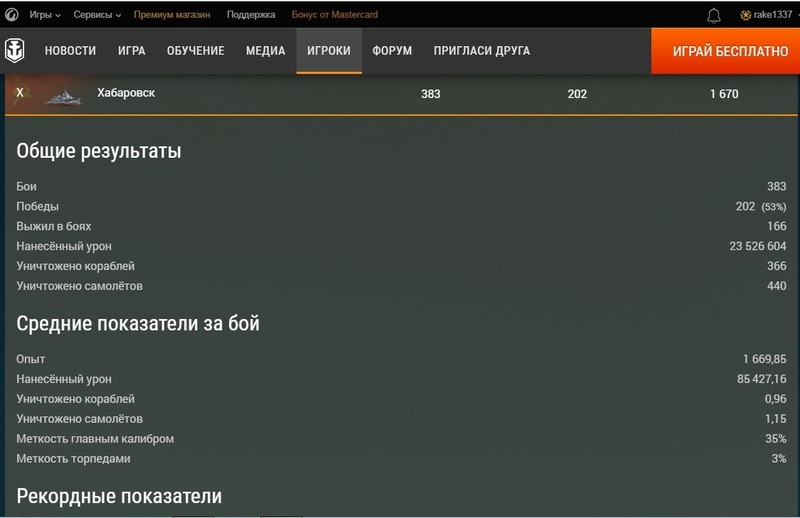
Task: Select the Обучение menu item
Action: [195, 51]
